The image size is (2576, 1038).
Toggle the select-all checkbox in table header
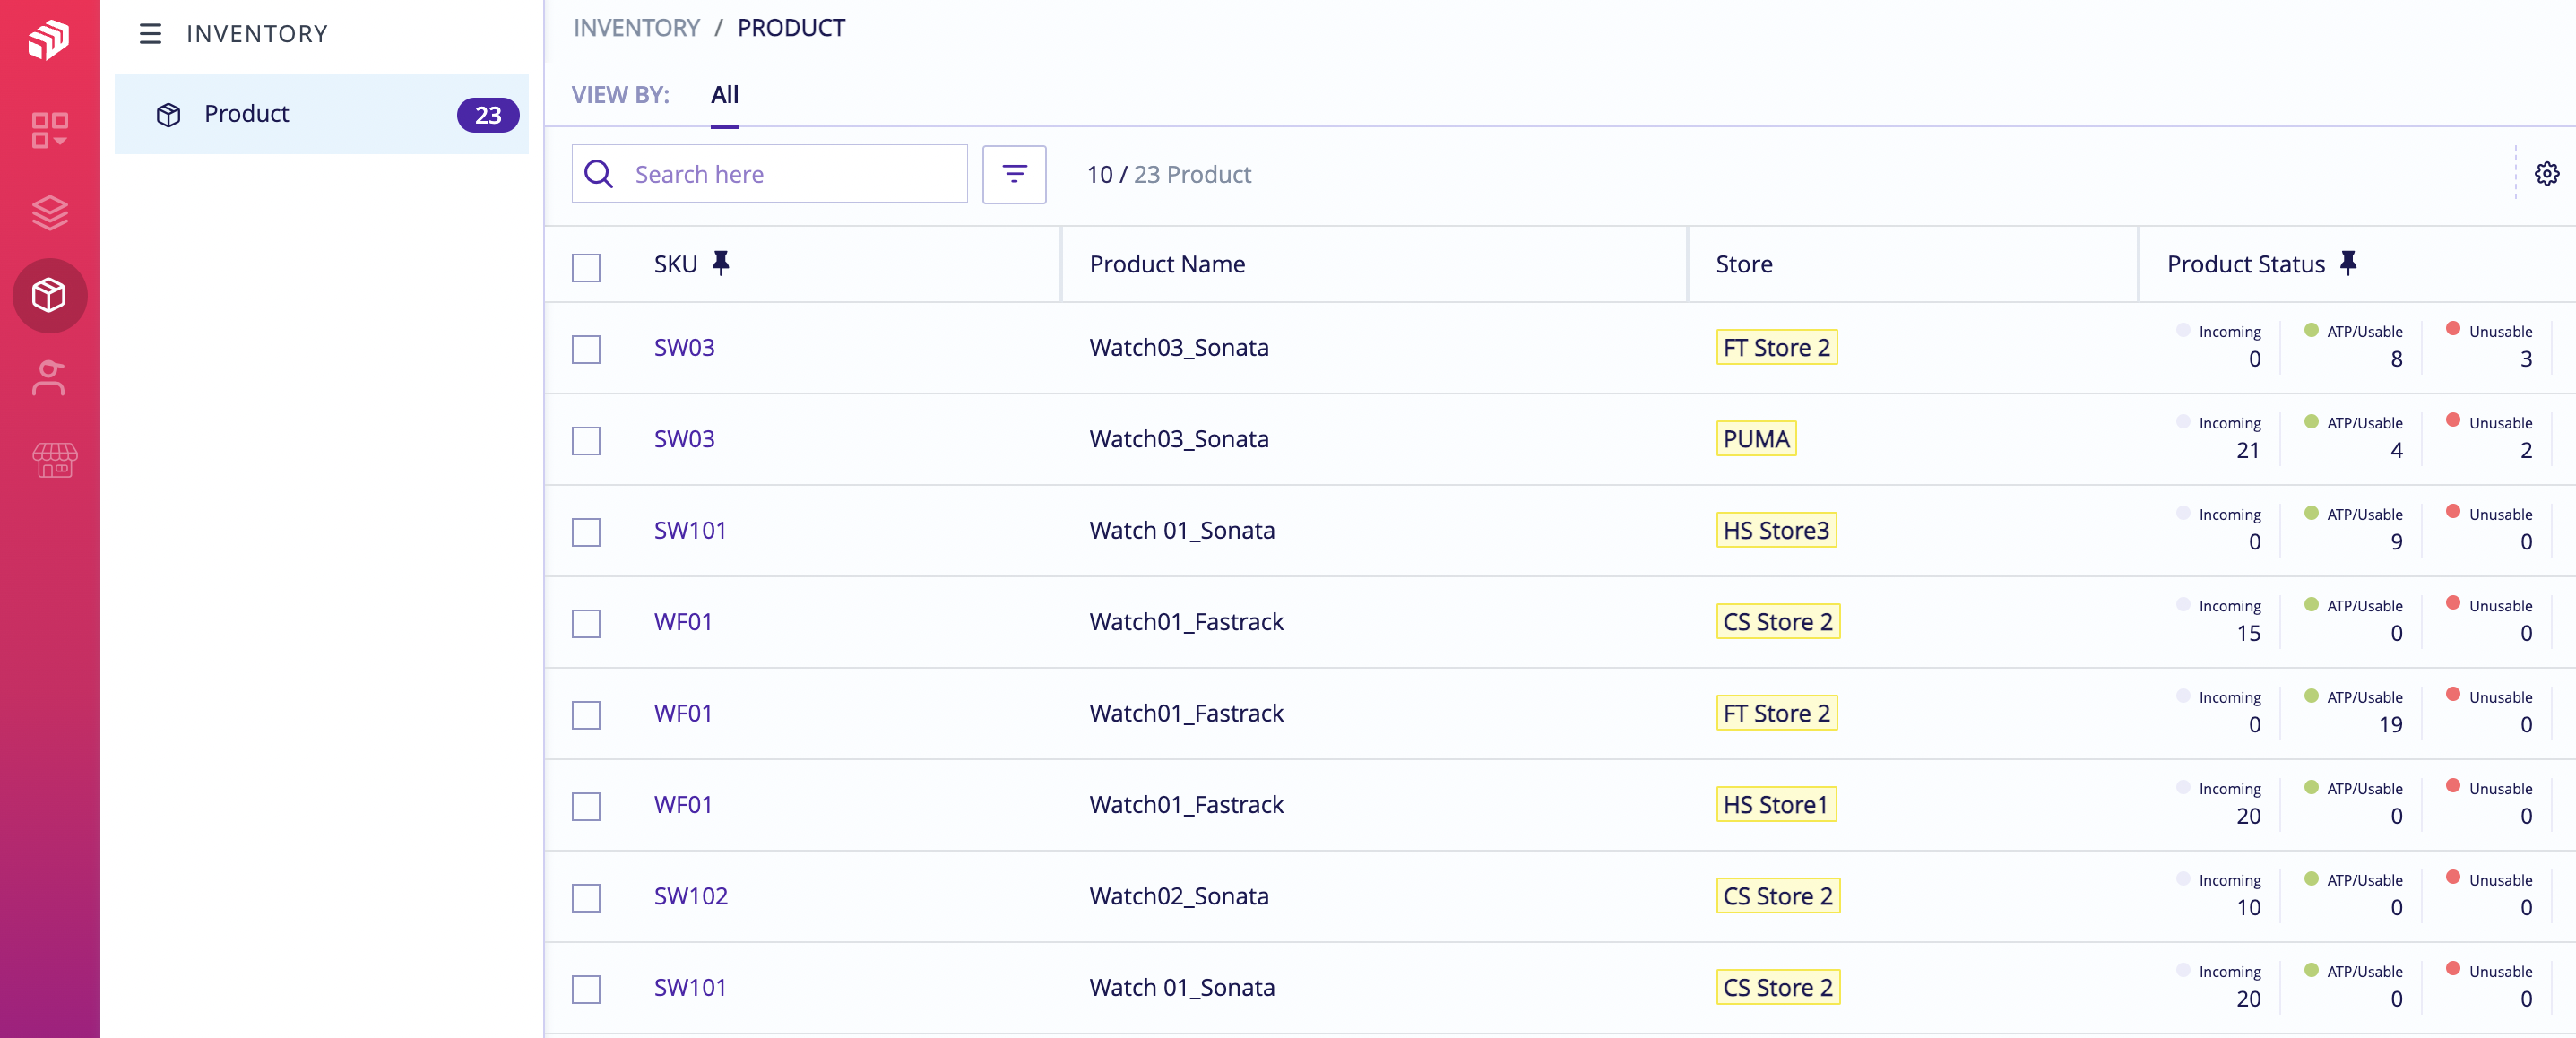pyautogui.click(x=586, y=267)
